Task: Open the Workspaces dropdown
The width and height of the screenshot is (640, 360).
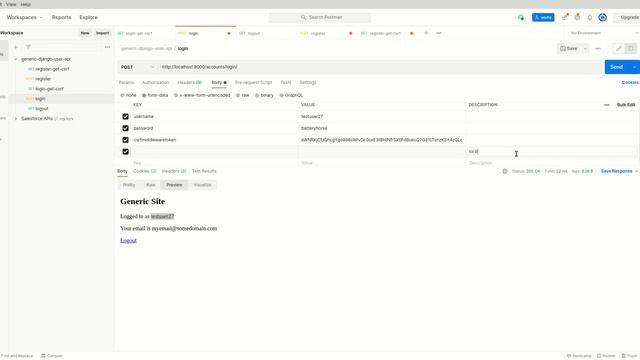Action: (24, 18)
